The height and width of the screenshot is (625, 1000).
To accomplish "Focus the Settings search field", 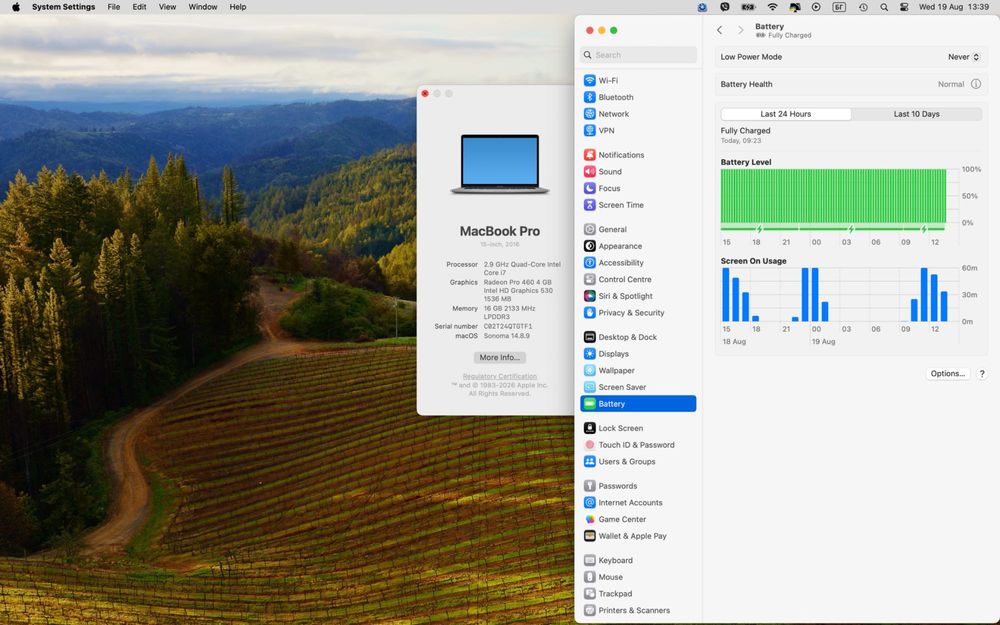I will [x=638, y=55].
